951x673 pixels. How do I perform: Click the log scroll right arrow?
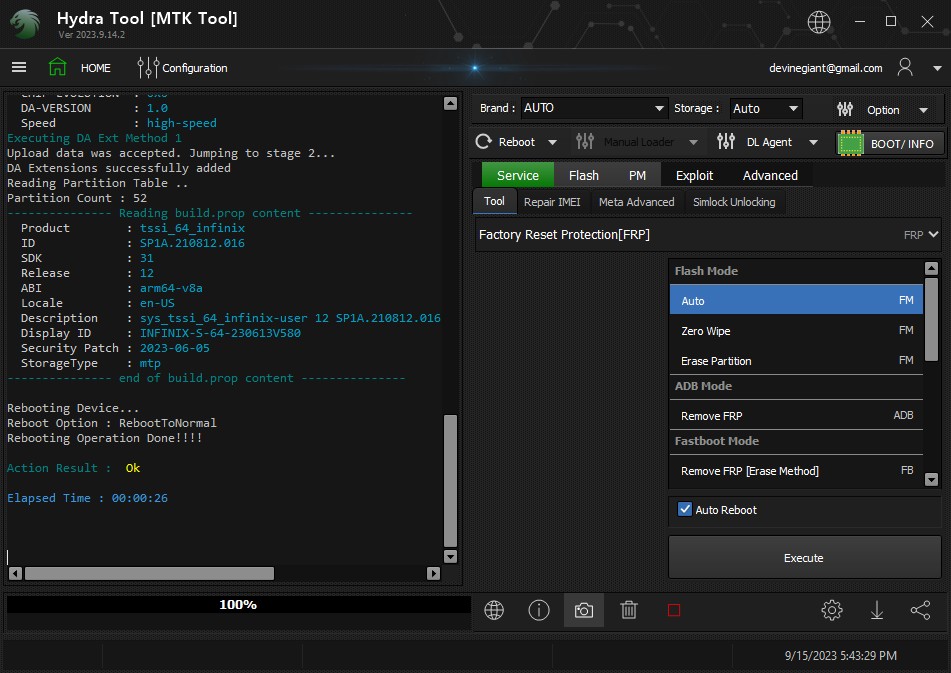pyautogui.click(x=433, y=573)
